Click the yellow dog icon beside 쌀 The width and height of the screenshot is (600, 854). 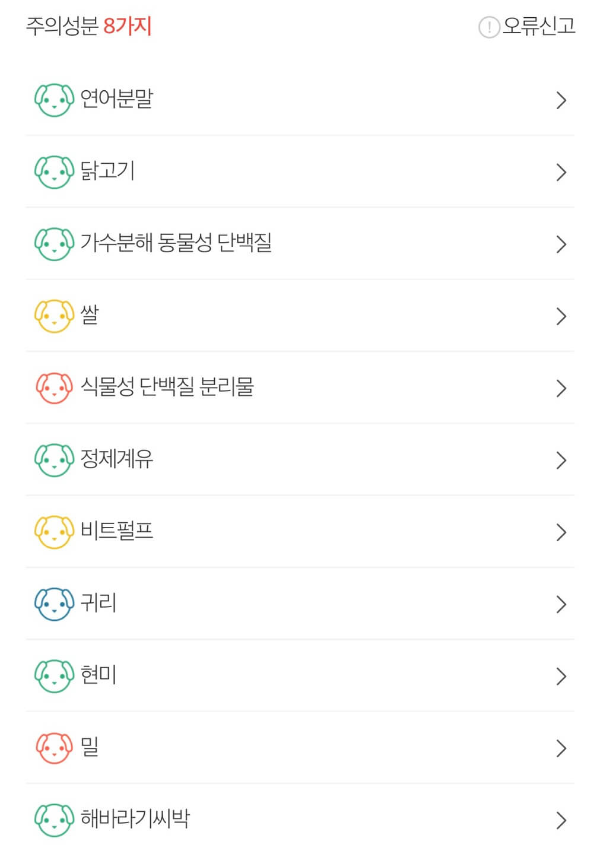pos(52,316)
